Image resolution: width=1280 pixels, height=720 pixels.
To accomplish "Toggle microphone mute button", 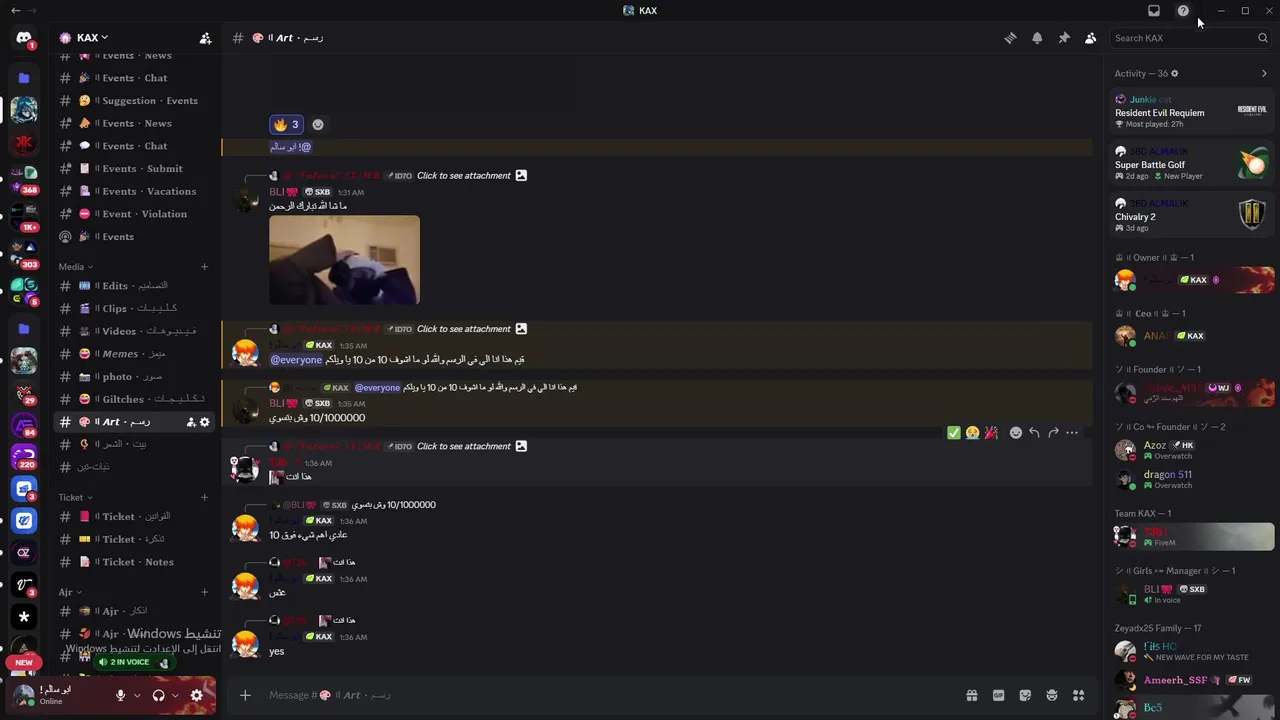I will click(x=121, y=695).
